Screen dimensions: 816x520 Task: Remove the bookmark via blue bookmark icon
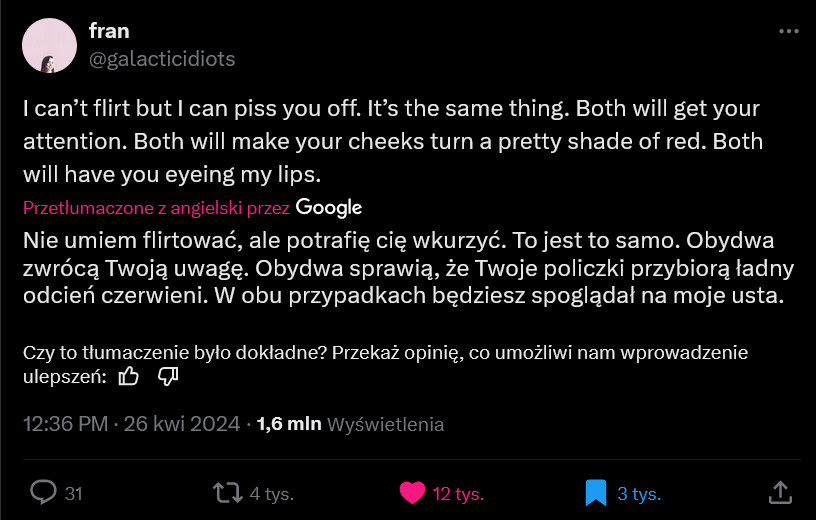point(596,492)
